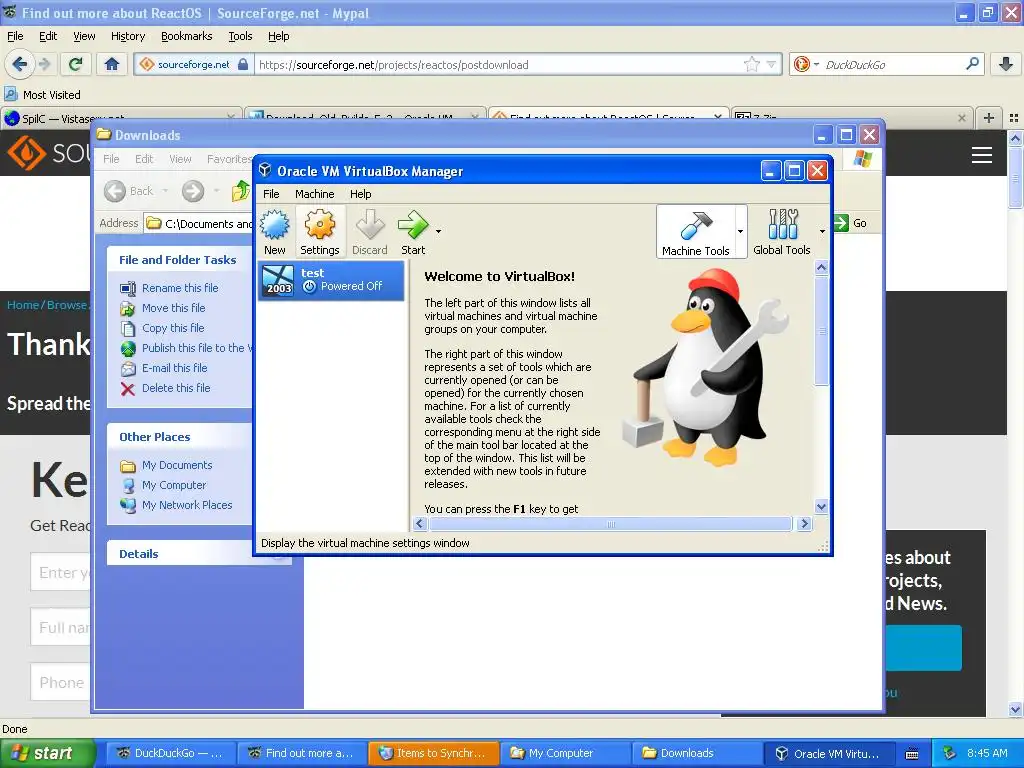Click list all tabs icon
The image size is (1024, 768).
(1014, 118)
